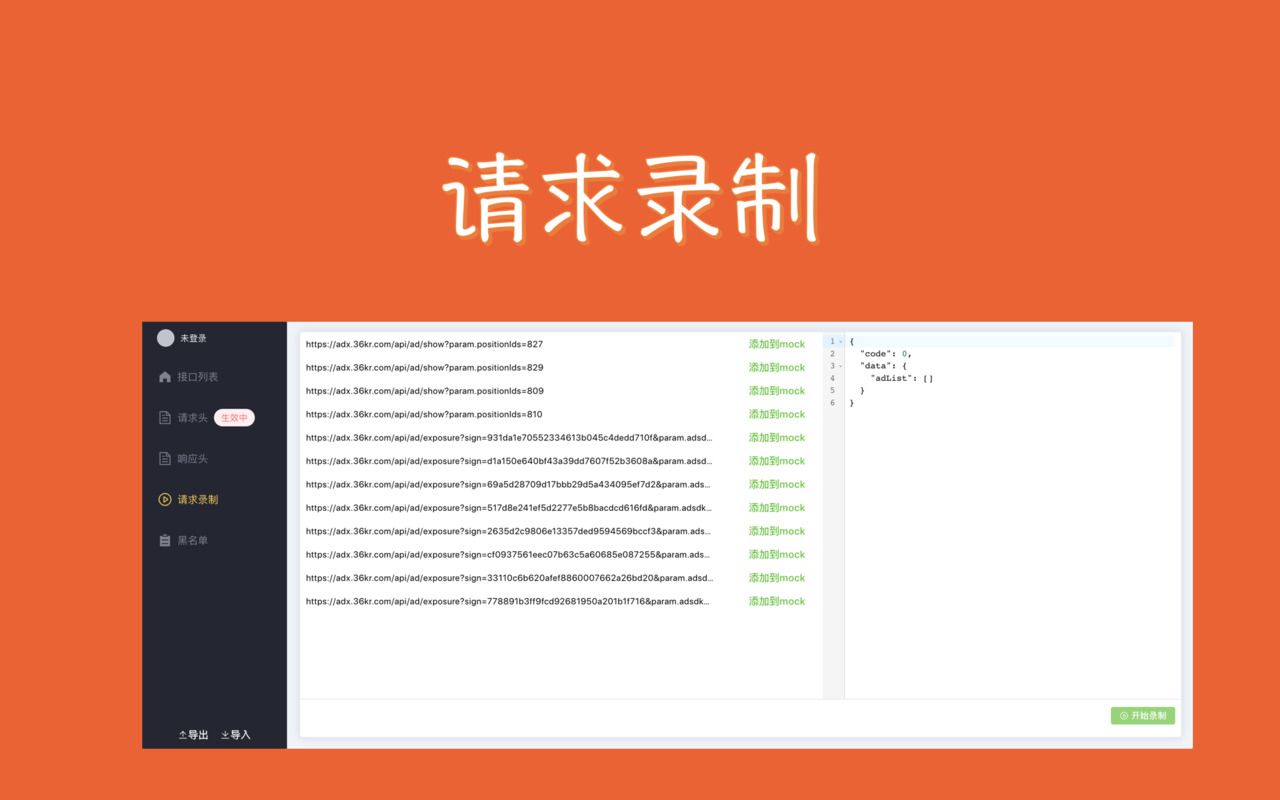Select the exposure URL with sign=d1a150e
1280x800 pixels.
click(509, 461)
